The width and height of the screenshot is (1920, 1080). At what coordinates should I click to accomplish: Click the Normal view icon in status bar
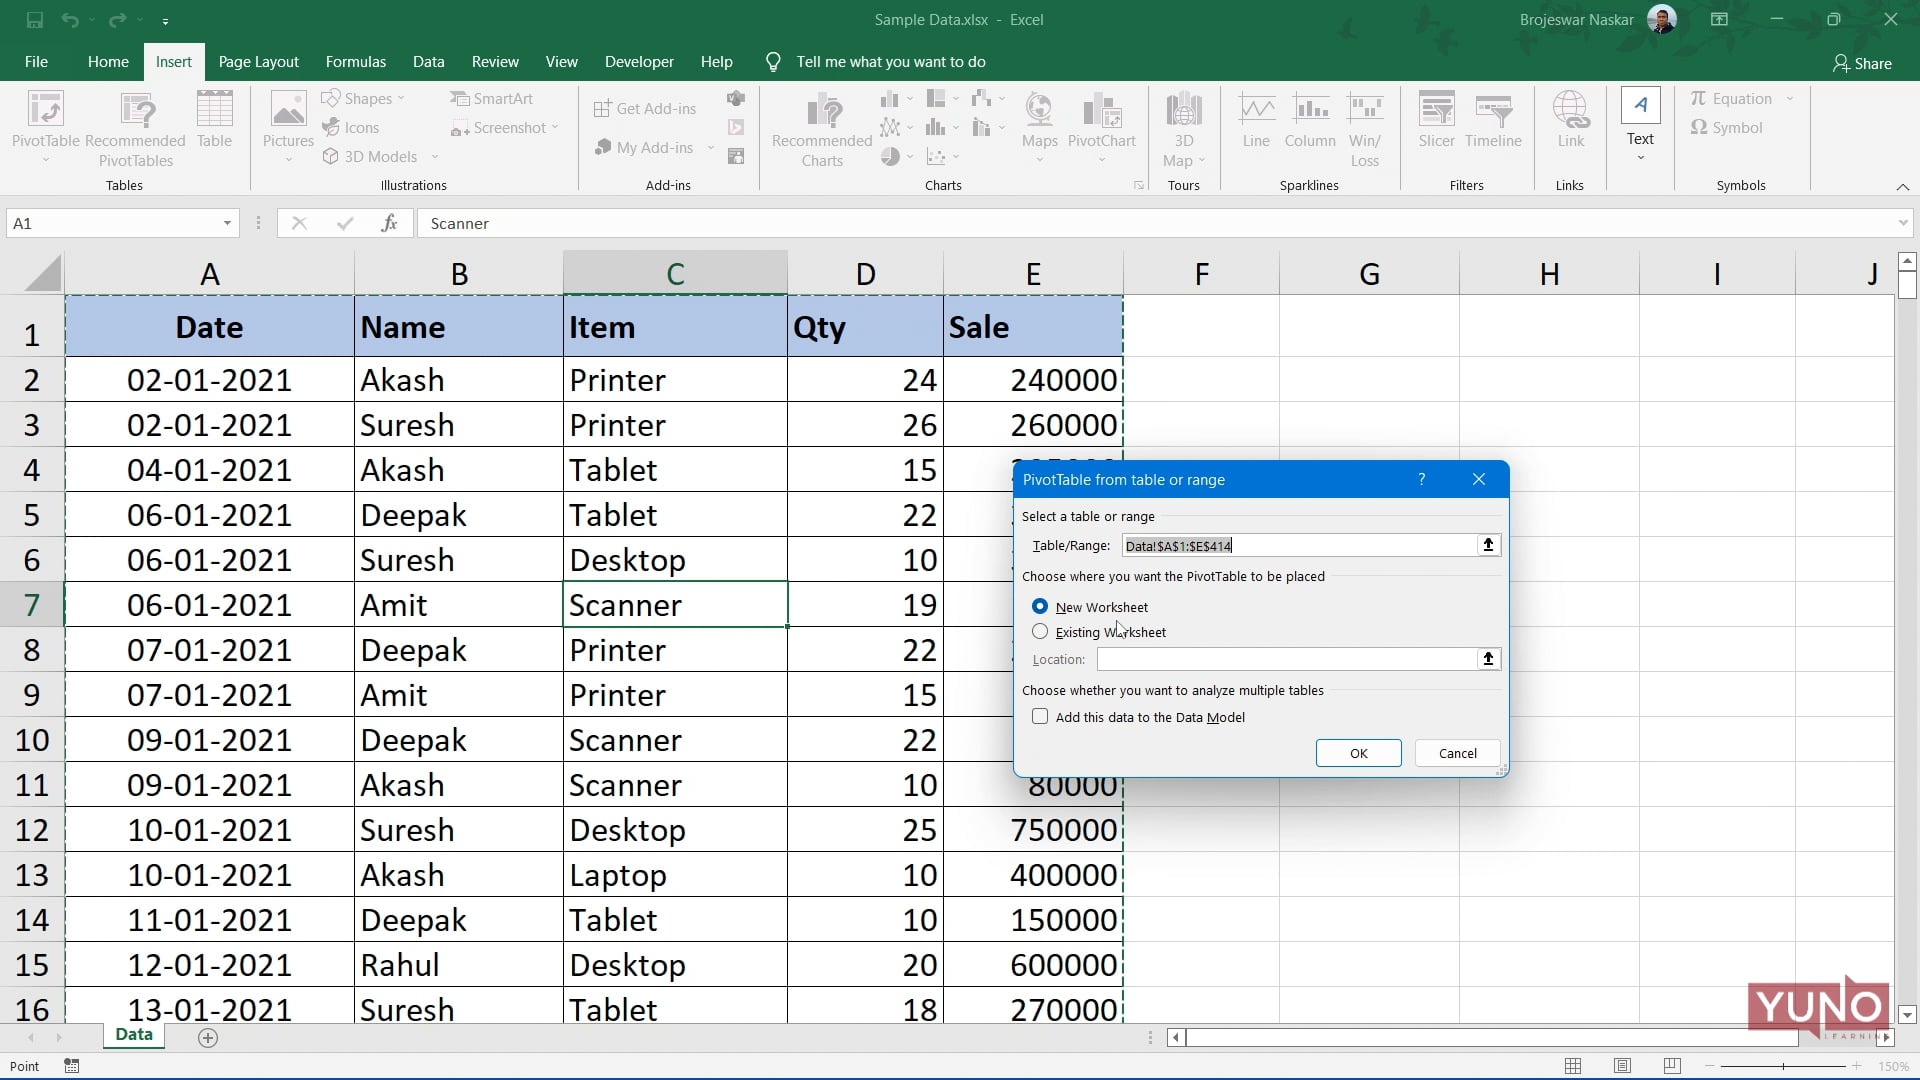[1573, 1066]
